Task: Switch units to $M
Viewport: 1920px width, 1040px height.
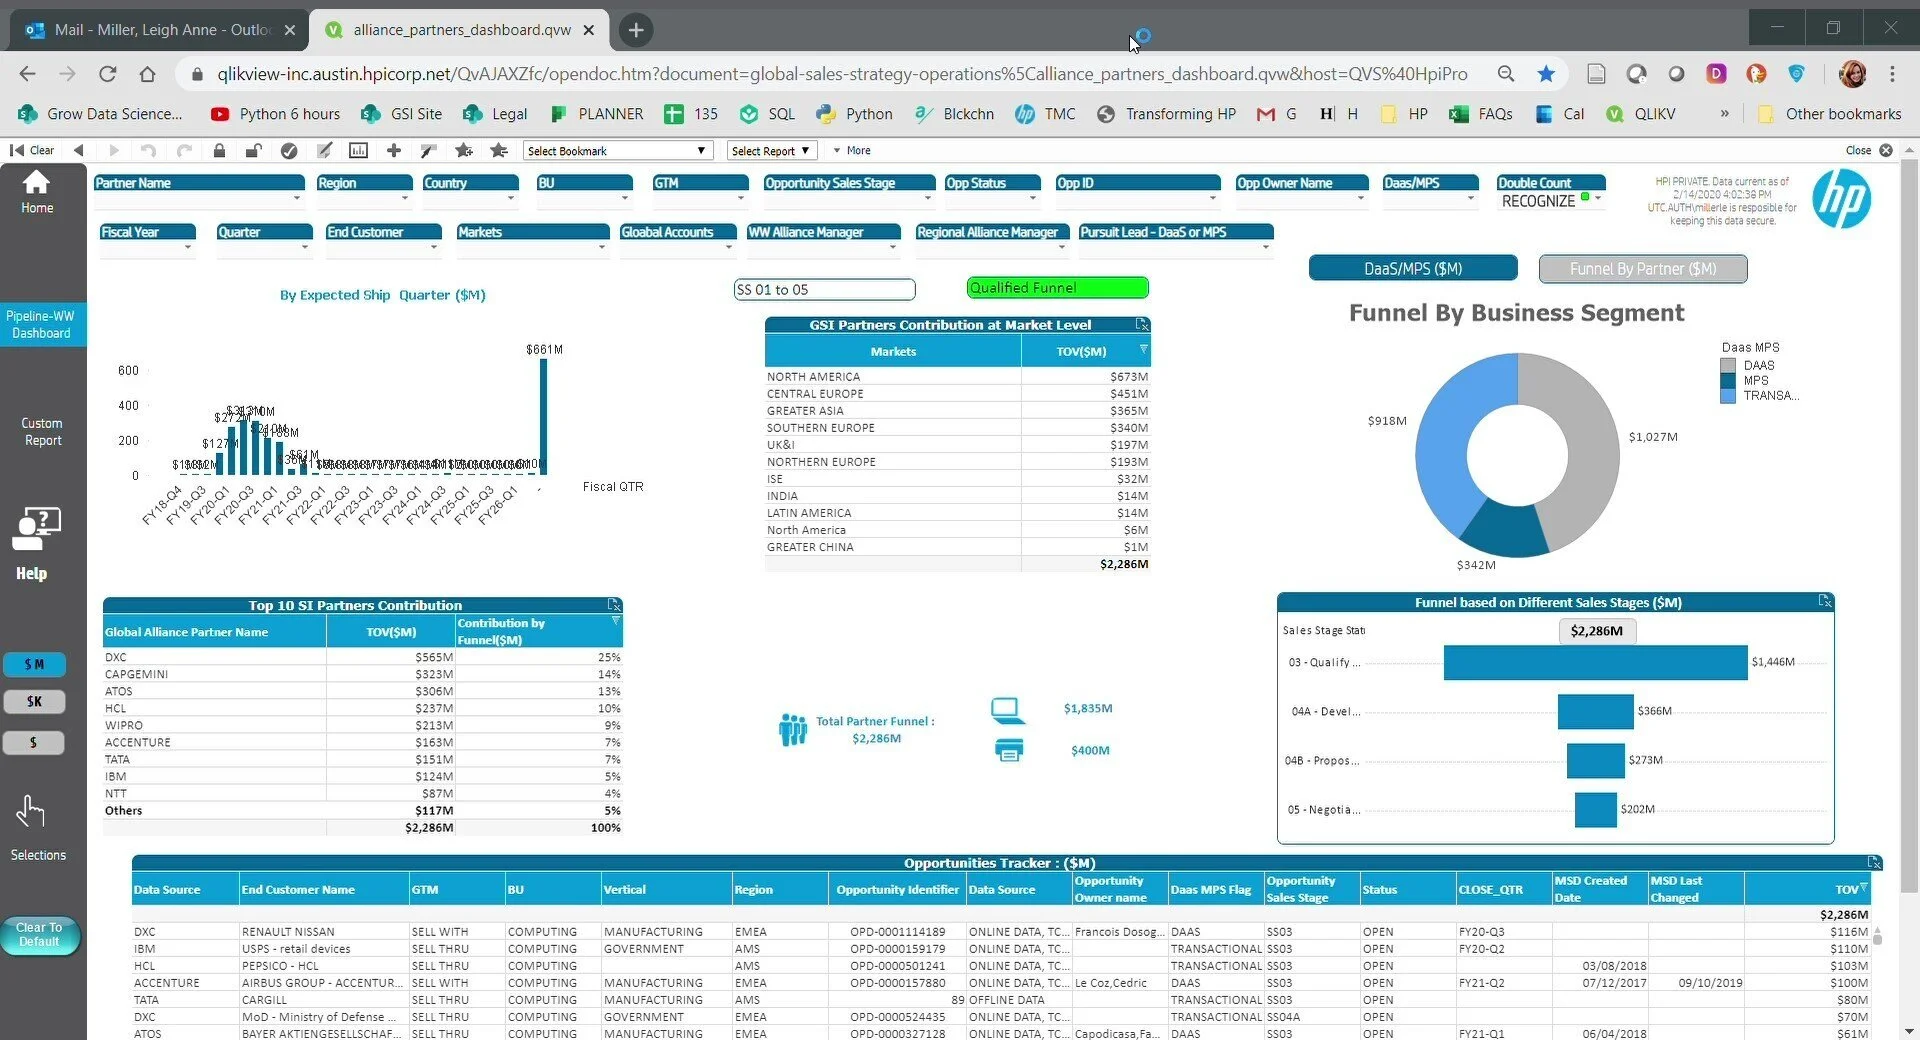Action: [34, 664]
